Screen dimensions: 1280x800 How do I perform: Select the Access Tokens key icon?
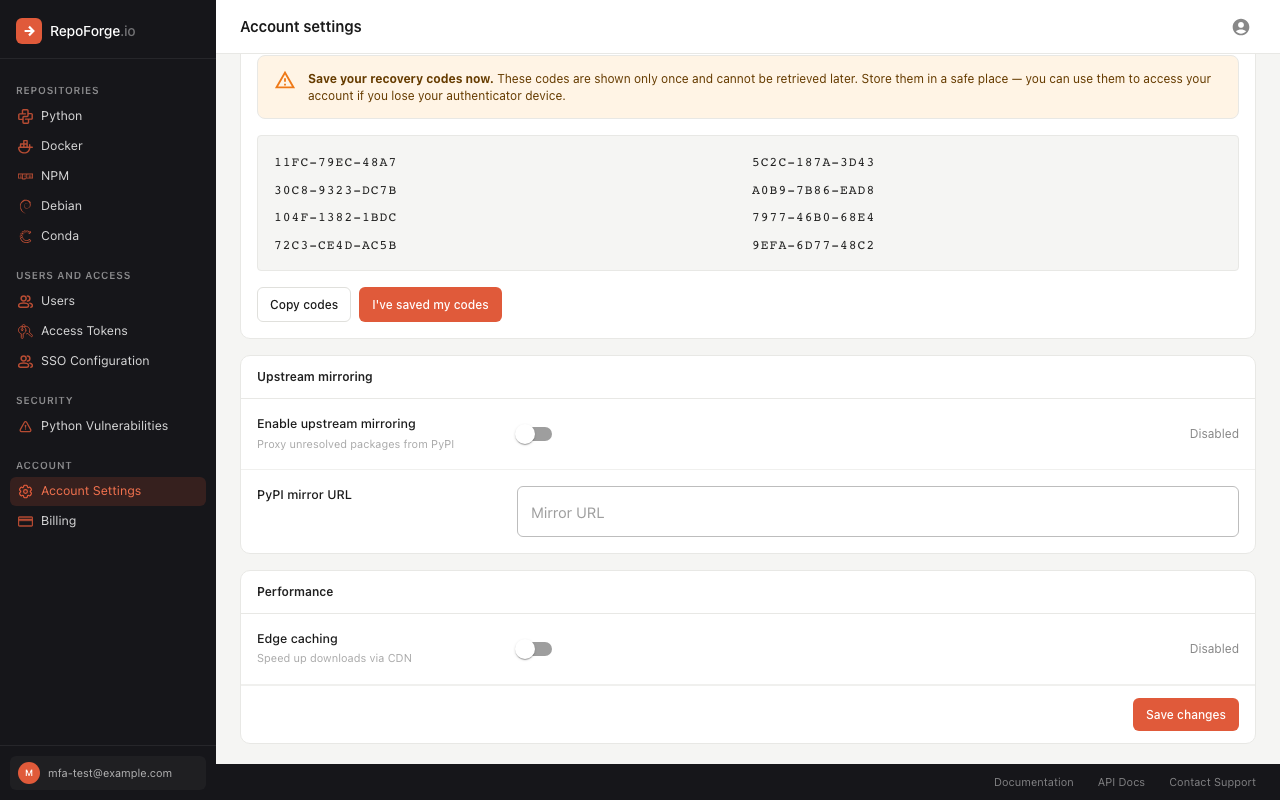[x=25, y=330]
